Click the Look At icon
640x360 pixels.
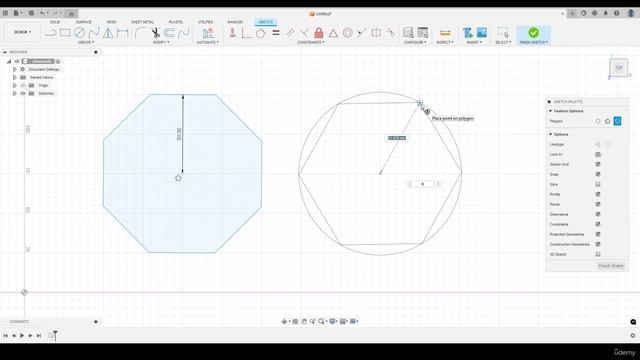coord(598,154)
